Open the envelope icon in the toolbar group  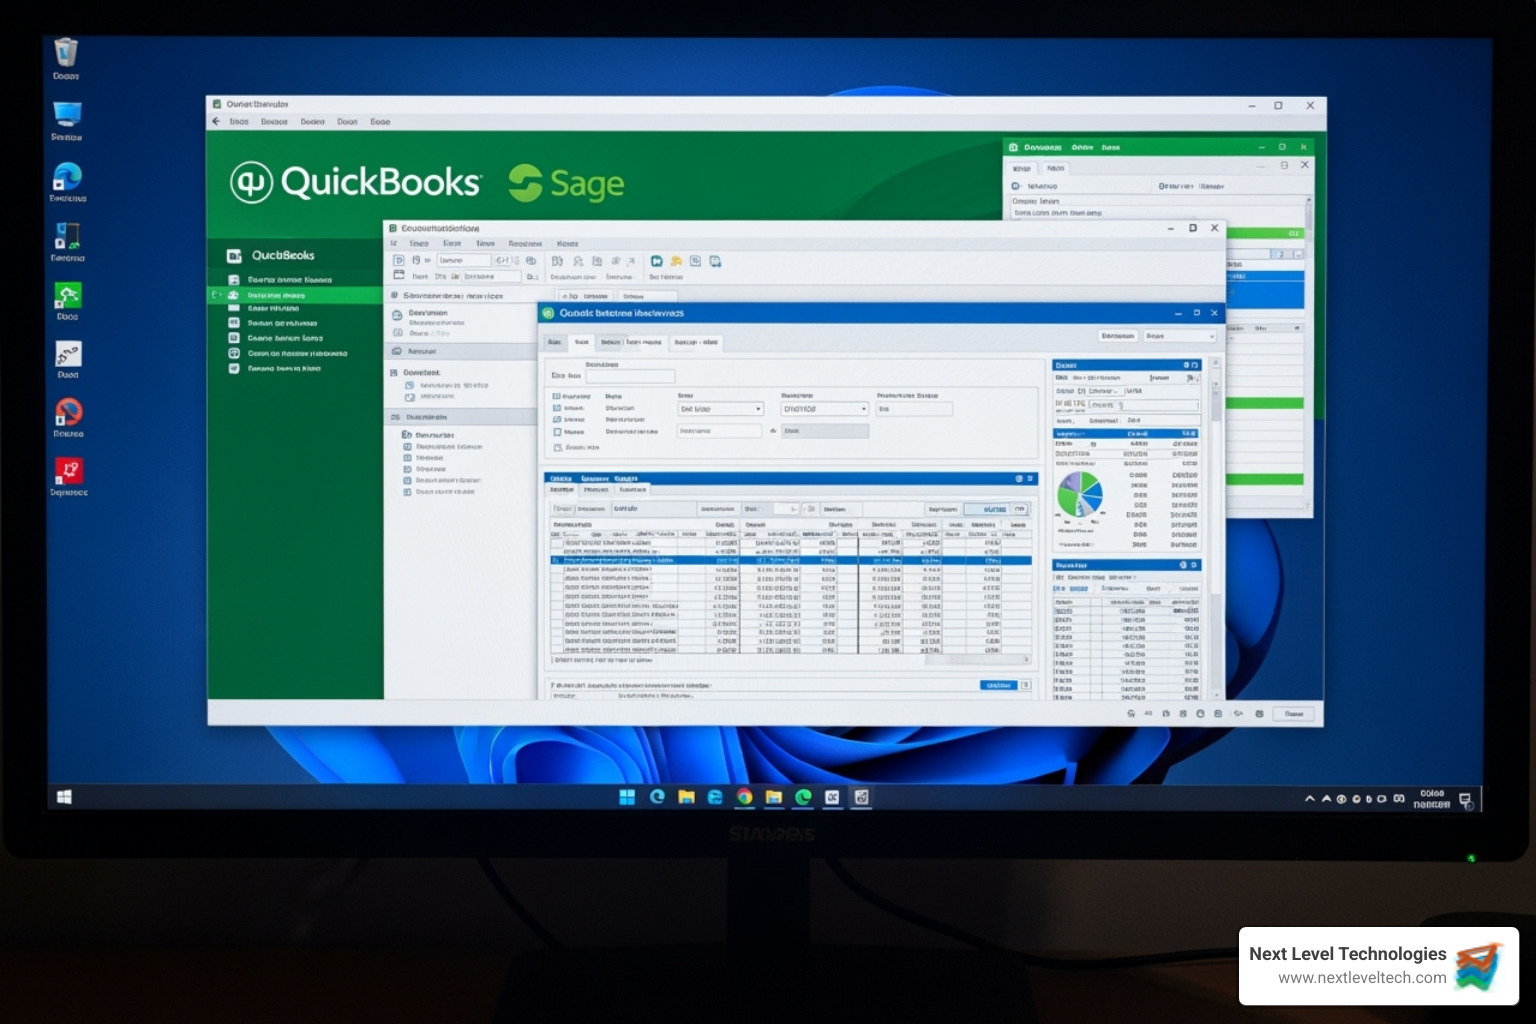coord(695,261)
